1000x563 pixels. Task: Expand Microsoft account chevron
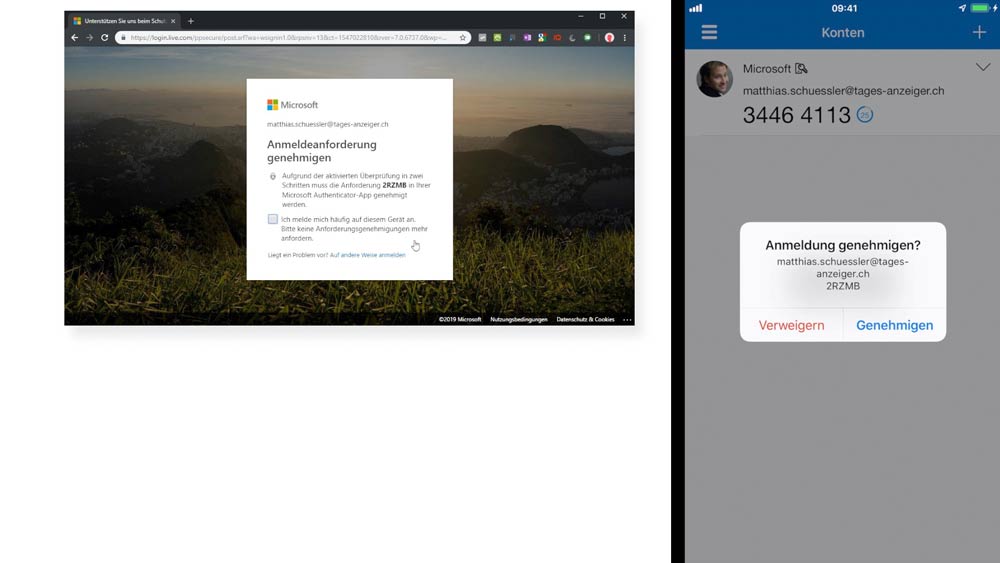click(983, 67)
